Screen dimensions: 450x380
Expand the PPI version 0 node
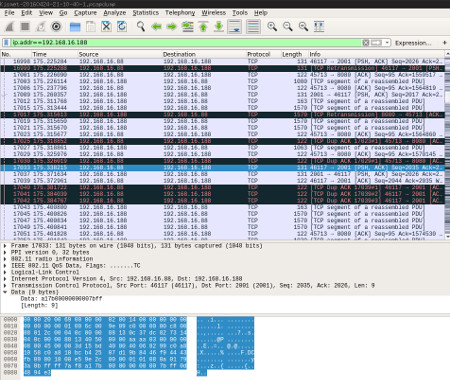[5, 252]
